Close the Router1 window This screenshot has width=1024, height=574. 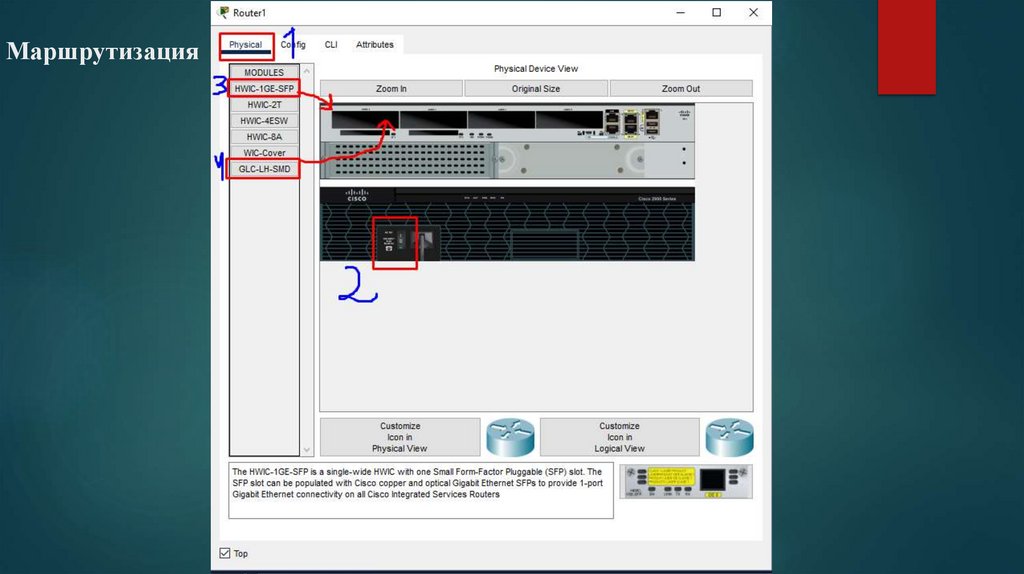click(x=753, y=12)
